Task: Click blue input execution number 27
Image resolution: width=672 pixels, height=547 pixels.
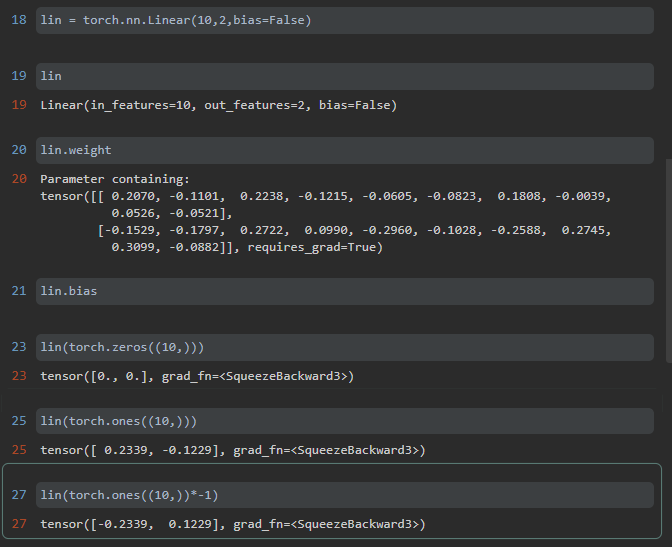Action: tap(19, 495)
